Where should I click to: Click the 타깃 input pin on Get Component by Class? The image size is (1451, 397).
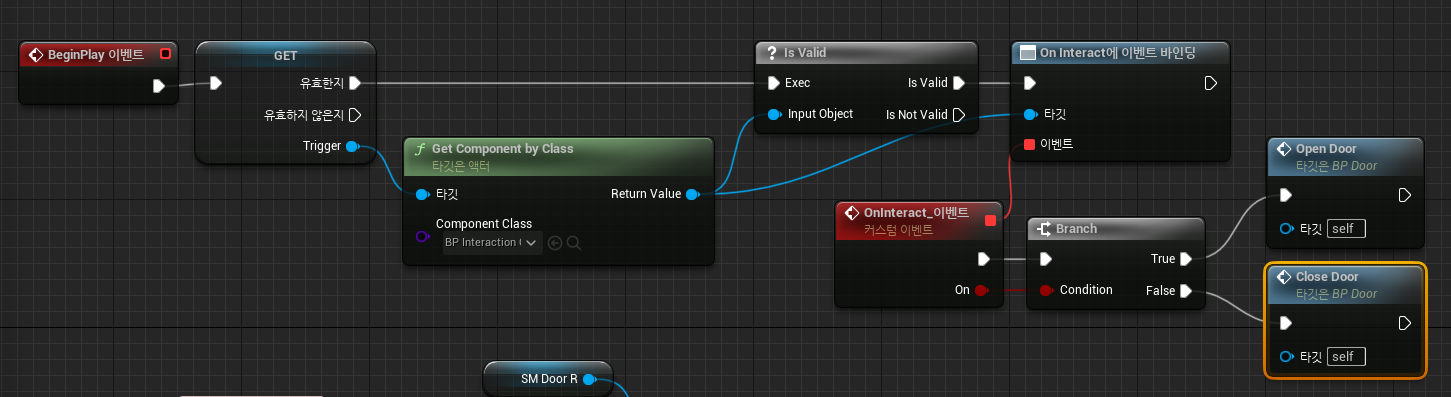point(422,194)
